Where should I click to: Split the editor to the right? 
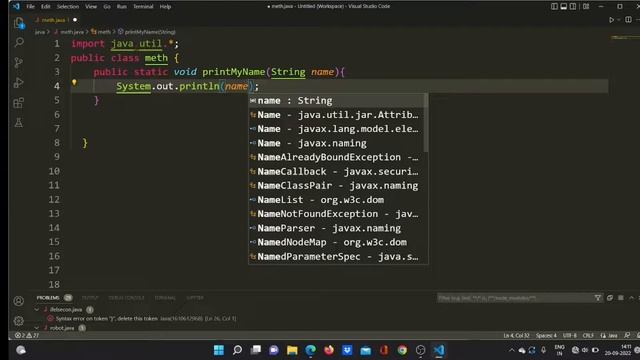coord(628,20)
